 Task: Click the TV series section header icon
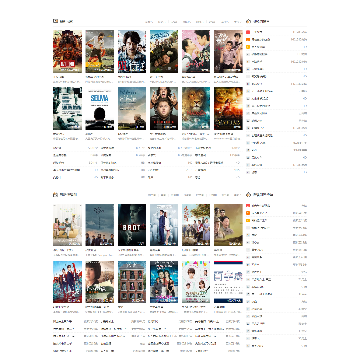(55, 194)
